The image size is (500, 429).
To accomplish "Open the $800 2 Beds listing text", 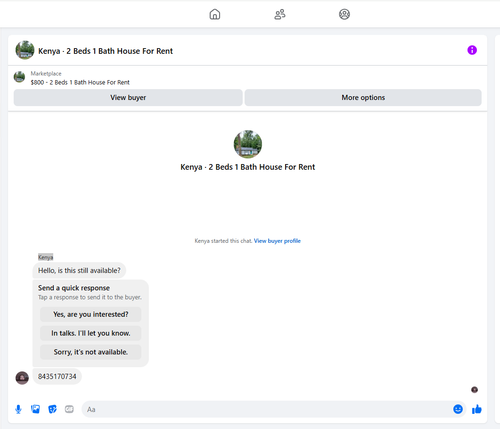I will point(80,82).
